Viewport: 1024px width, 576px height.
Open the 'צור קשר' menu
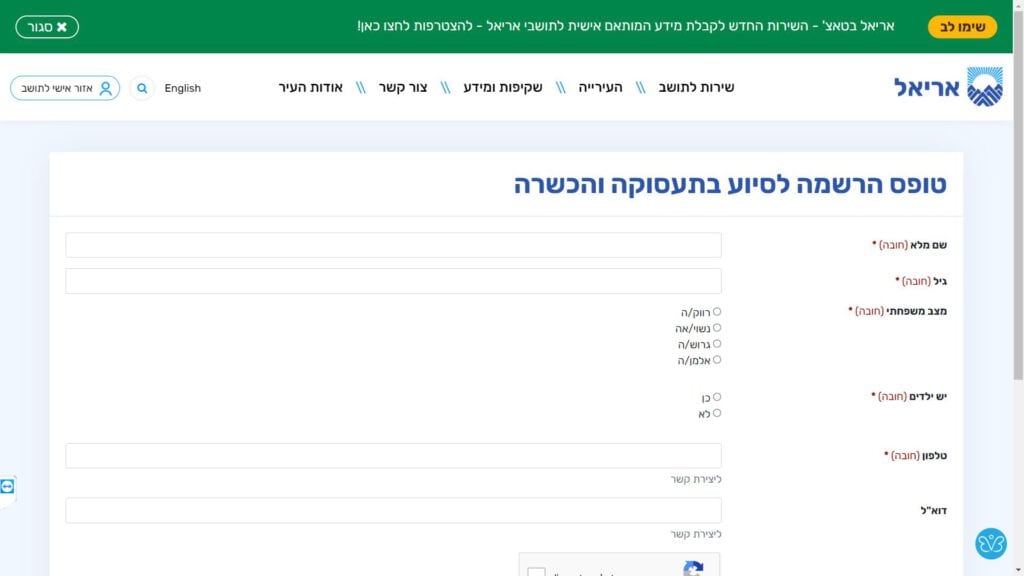403,88
